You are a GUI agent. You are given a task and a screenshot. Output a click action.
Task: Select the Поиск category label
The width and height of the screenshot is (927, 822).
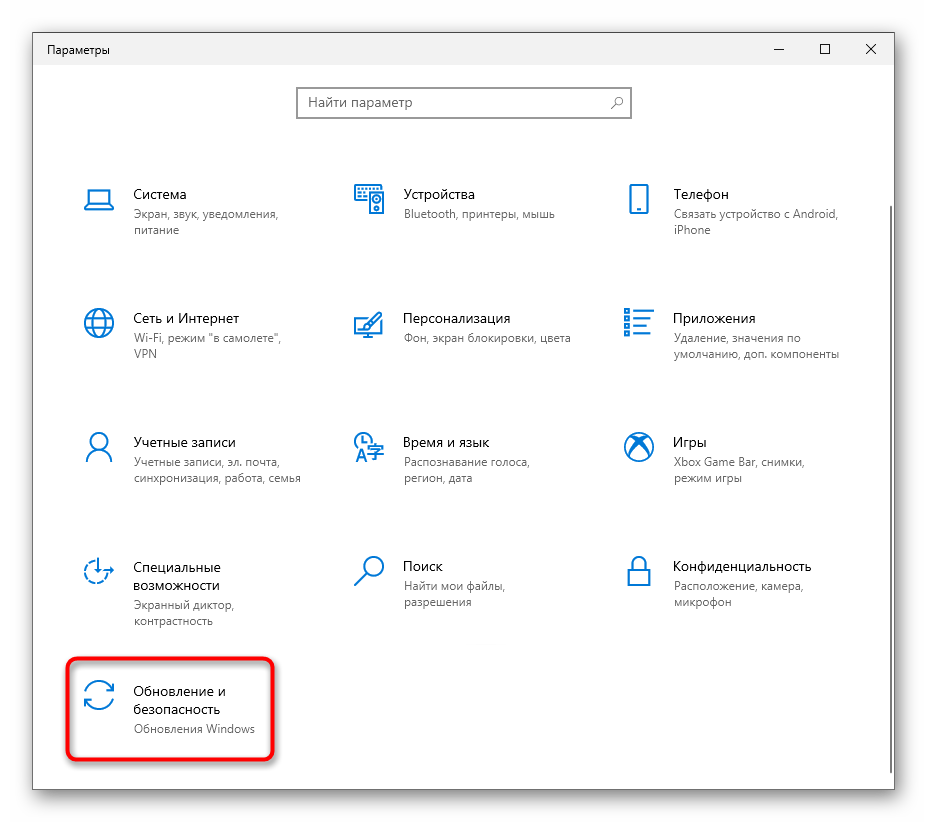(423, 566)
